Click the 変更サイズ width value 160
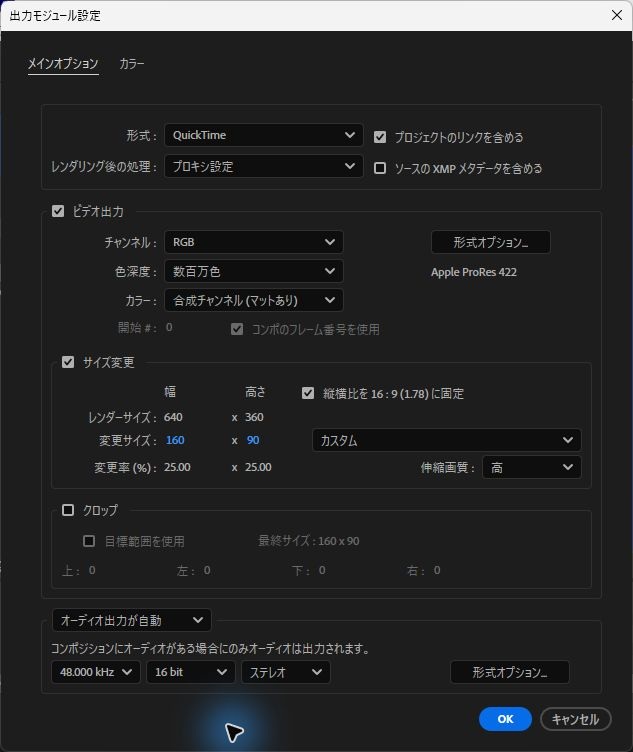The width and height of the screenshot is (633, 752). coord(175,440)
